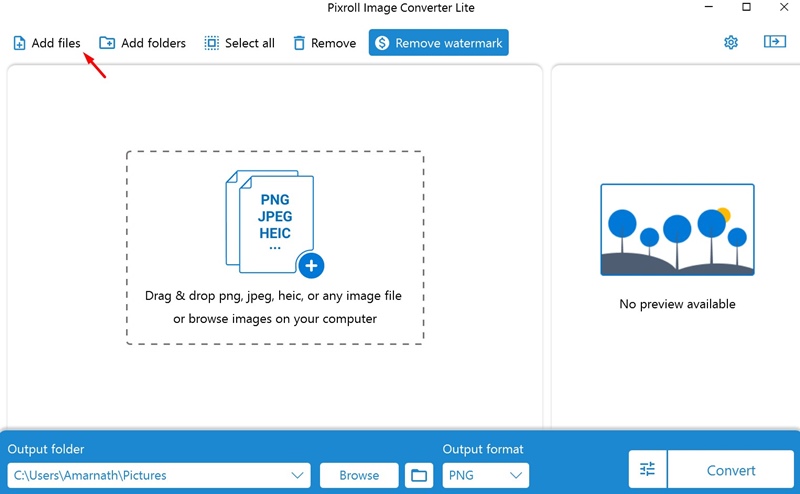Click the chevron beside the Pictures path
This screenshot has height=494, width=800.
297,475
